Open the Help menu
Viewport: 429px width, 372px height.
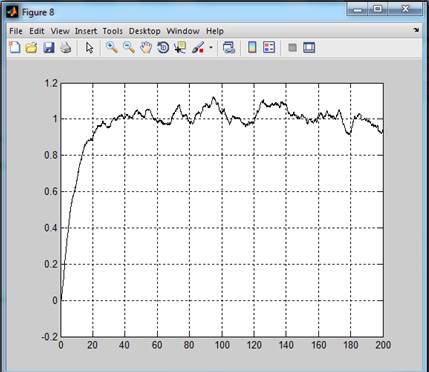215,31
